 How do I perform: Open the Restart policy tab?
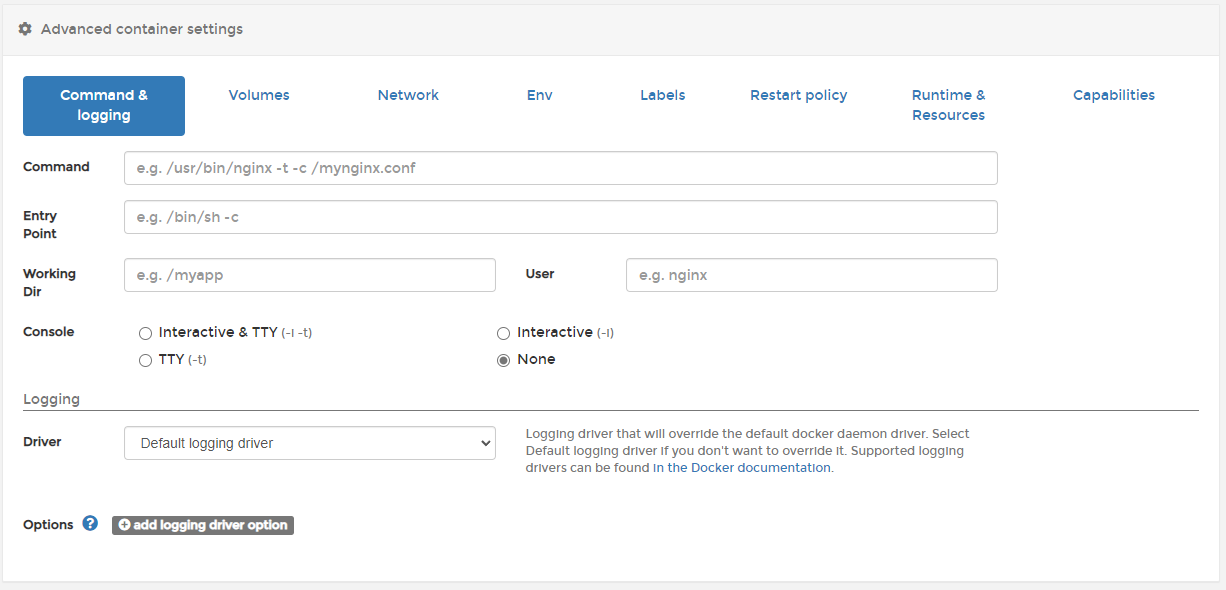tap(798, 95)
